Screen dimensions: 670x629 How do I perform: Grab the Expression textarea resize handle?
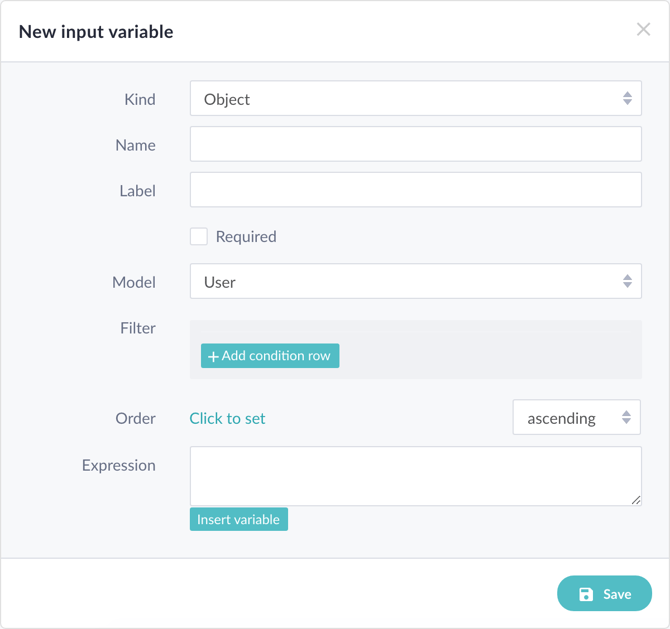click(x=636, y=500)
